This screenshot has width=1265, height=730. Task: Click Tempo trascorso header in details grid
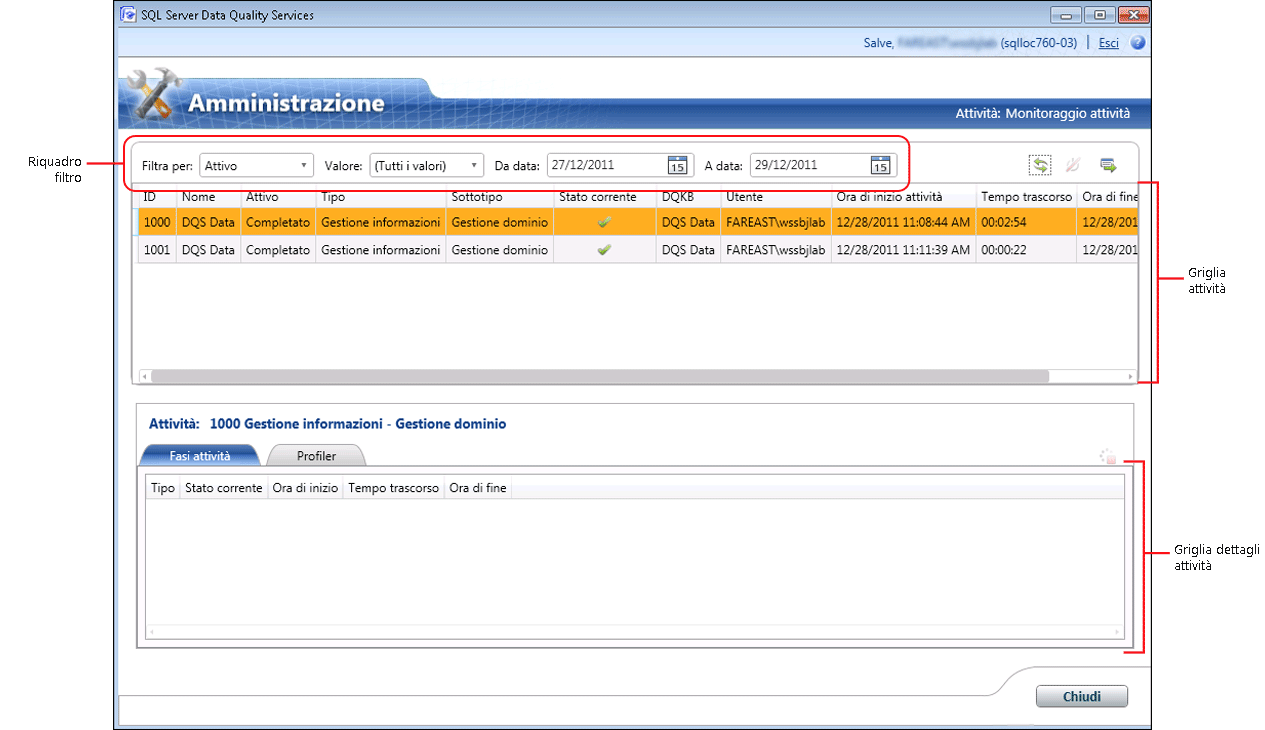393,488
